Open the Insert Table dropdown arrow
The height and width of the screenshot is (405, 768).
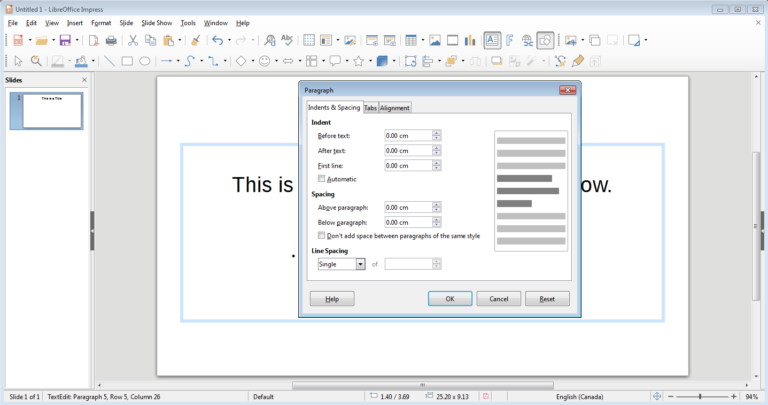tap(421, 41)
